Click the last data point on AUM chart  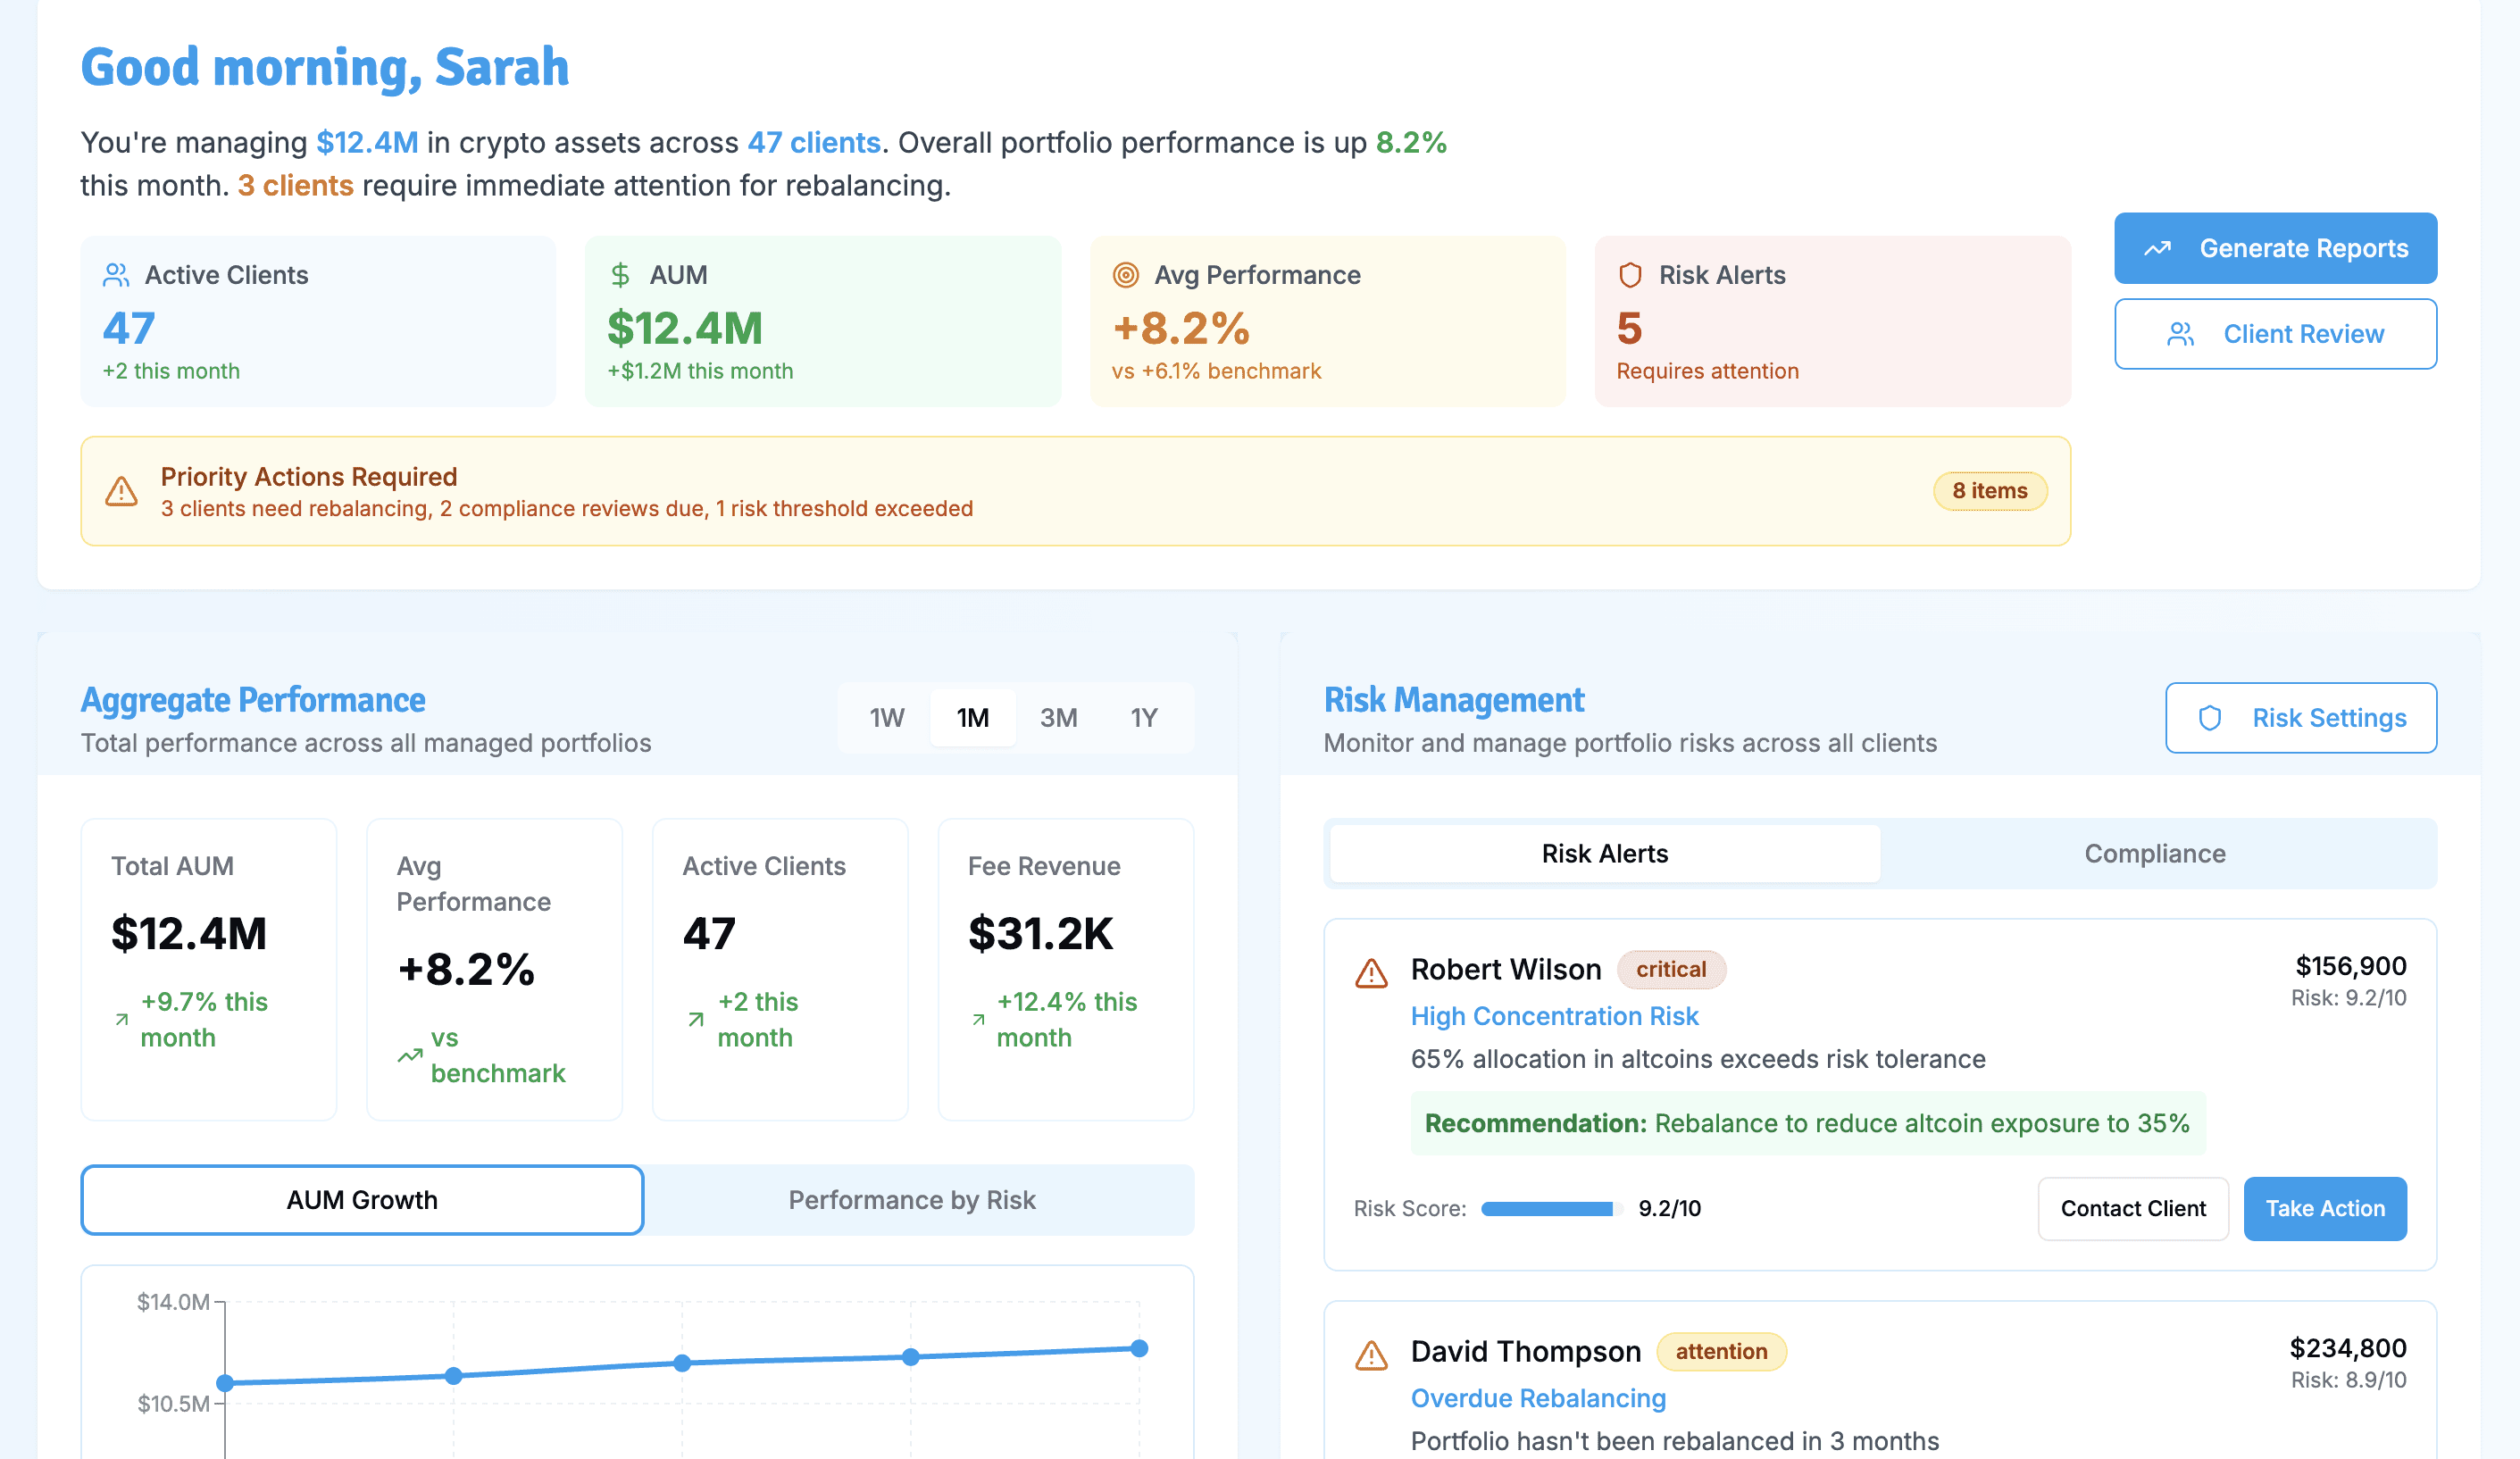[x=1139, y=1348]
